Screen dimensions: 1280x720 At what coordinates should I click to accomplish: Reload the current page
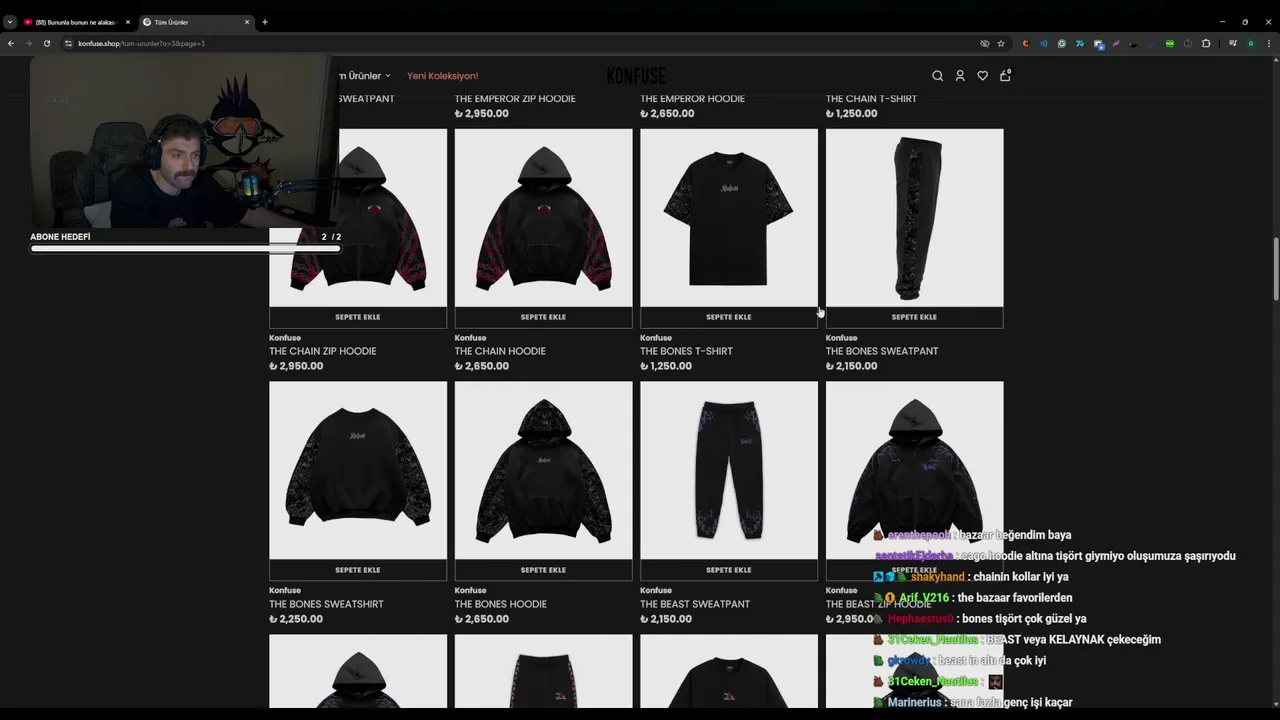[46, 43]
